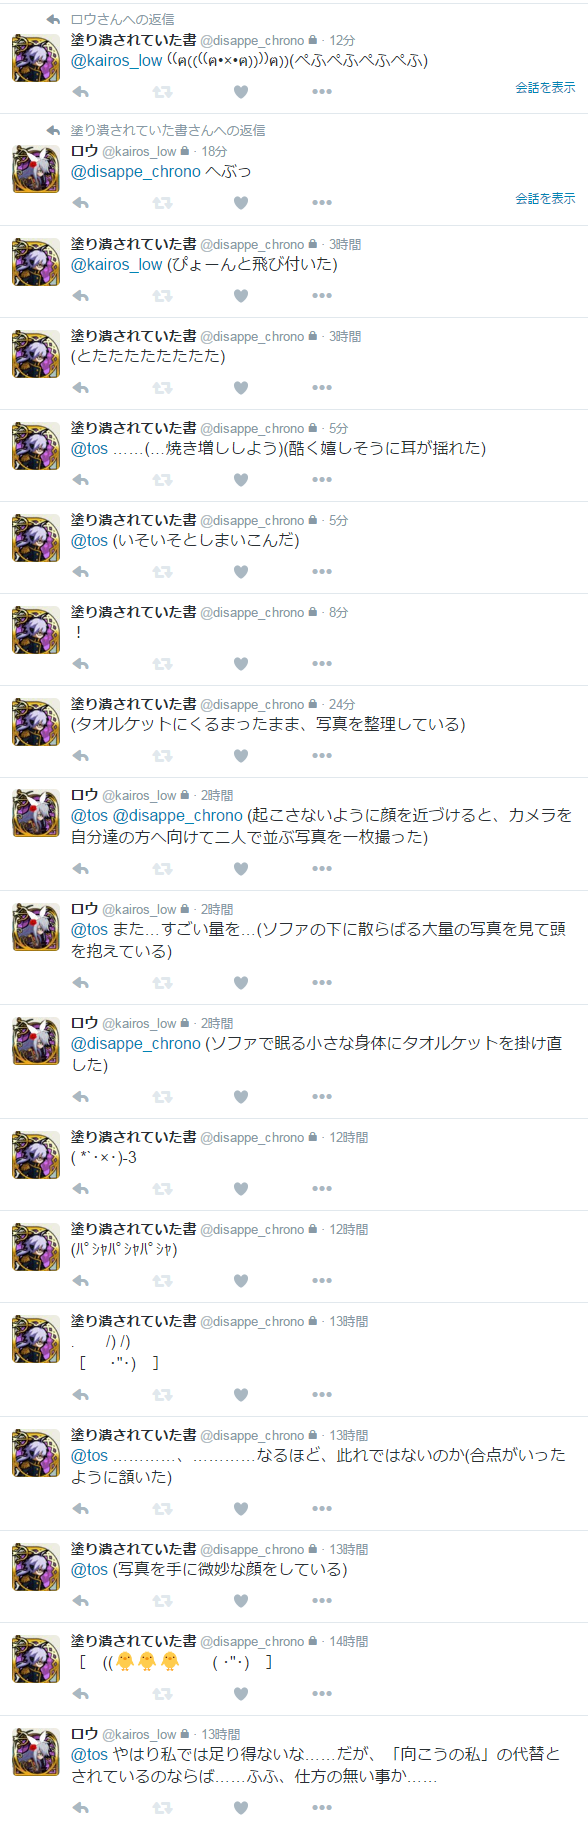Screen dimensions: 588x1829
Task: Favorite the タオルケットにくるまった tweet
Action: click(241, 755)
